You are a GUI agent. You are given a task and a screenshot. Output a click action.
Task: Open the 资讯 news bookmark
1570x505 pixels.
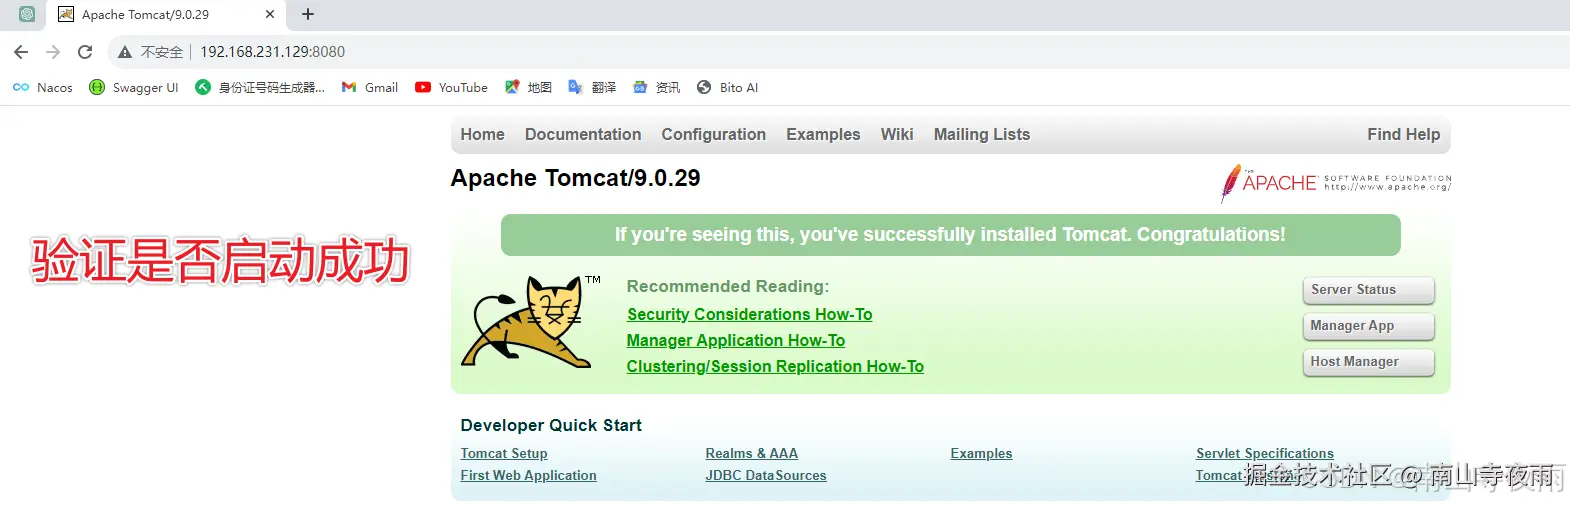[x=656, y=87]
